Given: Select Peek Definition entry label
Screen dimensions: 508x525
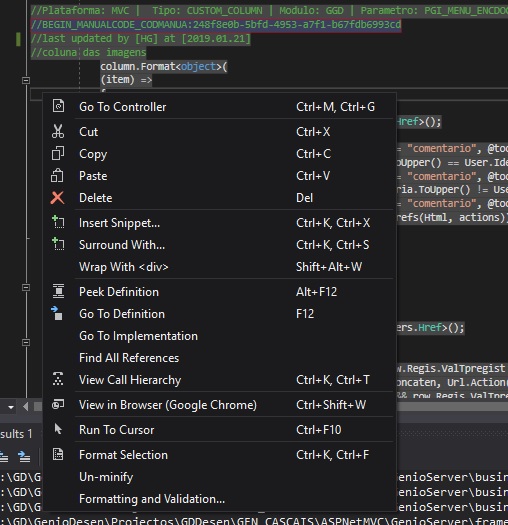Looking at the screenshot, I should [x=119, y=292].
